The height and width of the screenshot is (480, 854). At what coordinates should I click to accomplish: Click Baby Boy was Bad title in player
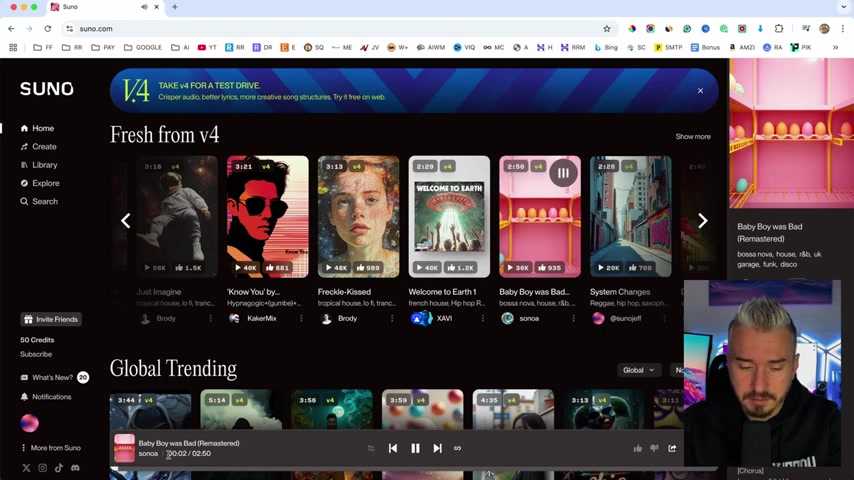[189, 443]
